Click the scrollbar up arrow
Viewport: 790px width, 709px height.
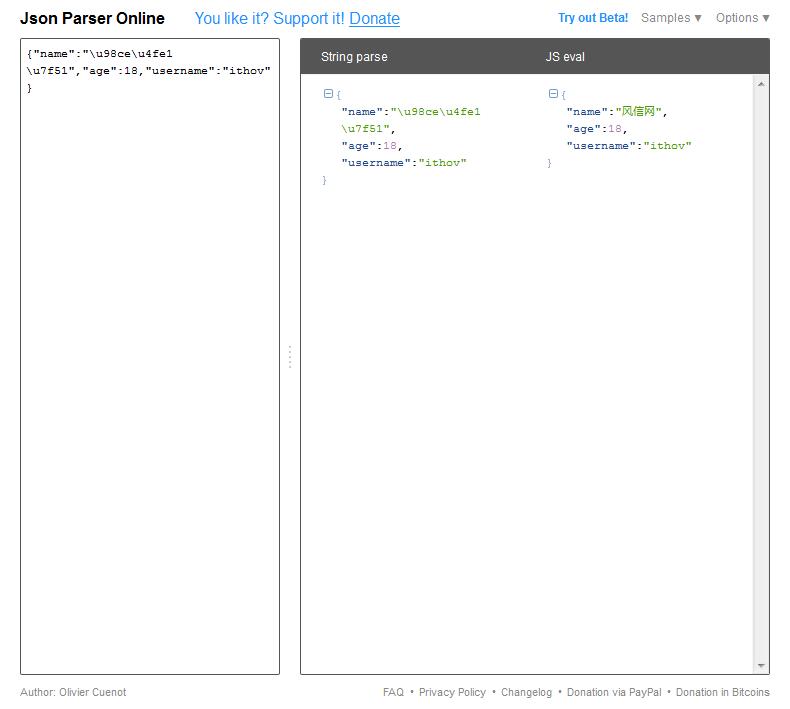762,84
